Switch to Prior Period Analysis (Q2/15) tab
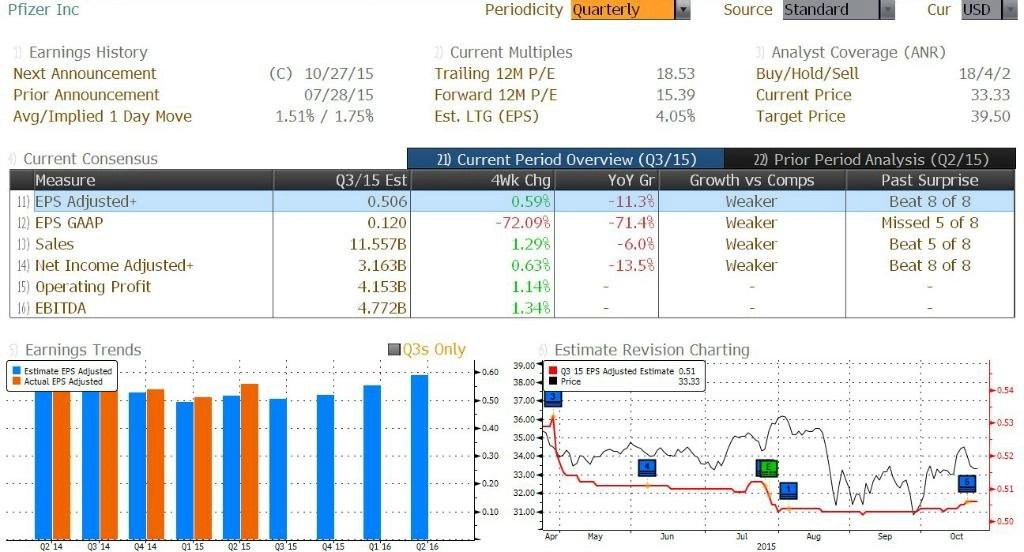This screenshot has height=552, width=1024. pos(871,159)
